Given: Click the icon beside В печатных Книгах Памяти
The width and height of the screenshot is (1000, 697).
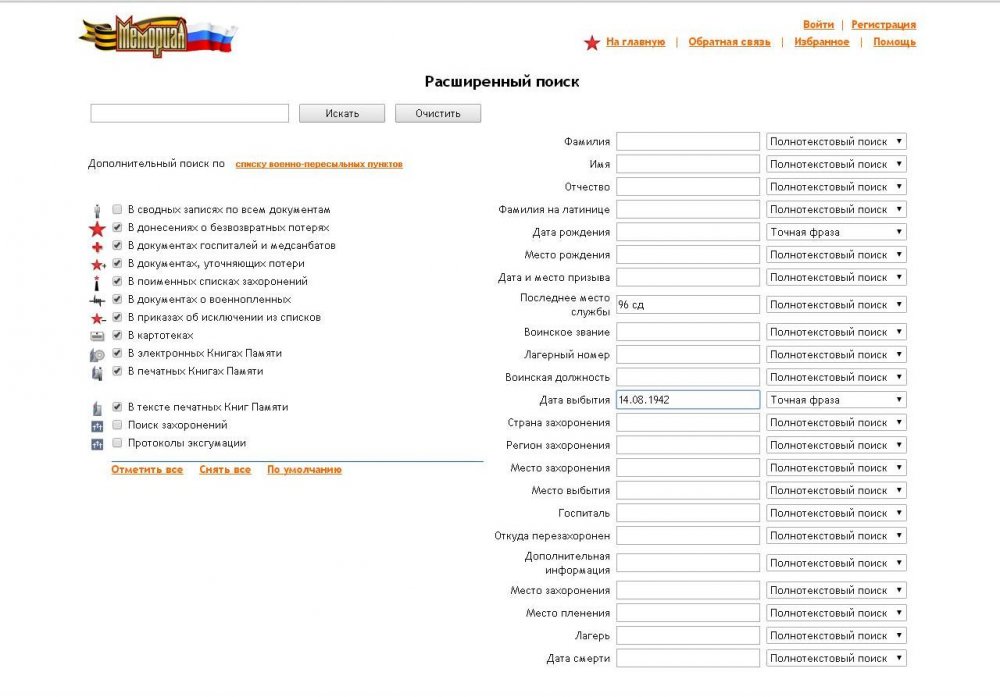Looking at the screenshot, I should click(x=97, y=372).
